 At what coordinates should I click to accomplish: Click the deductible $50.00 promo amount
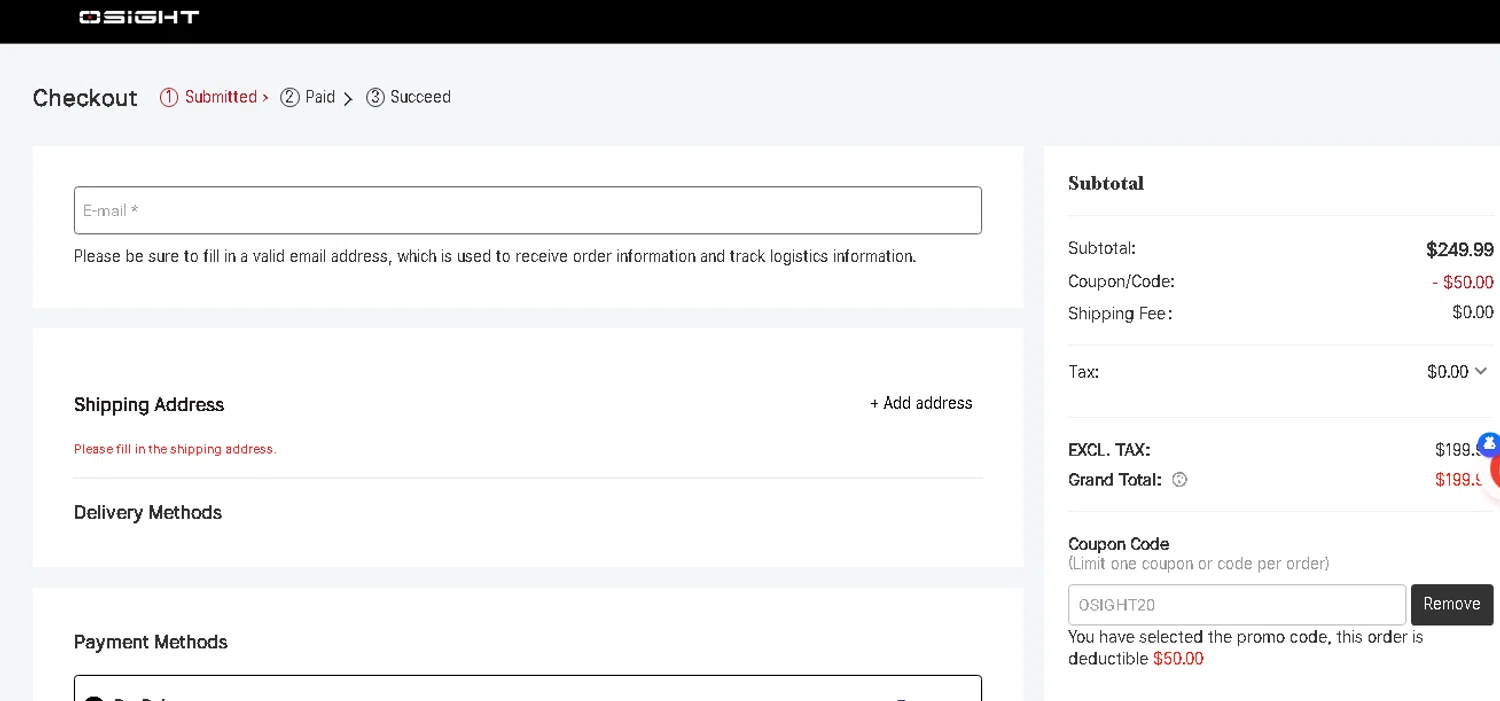1178,659
